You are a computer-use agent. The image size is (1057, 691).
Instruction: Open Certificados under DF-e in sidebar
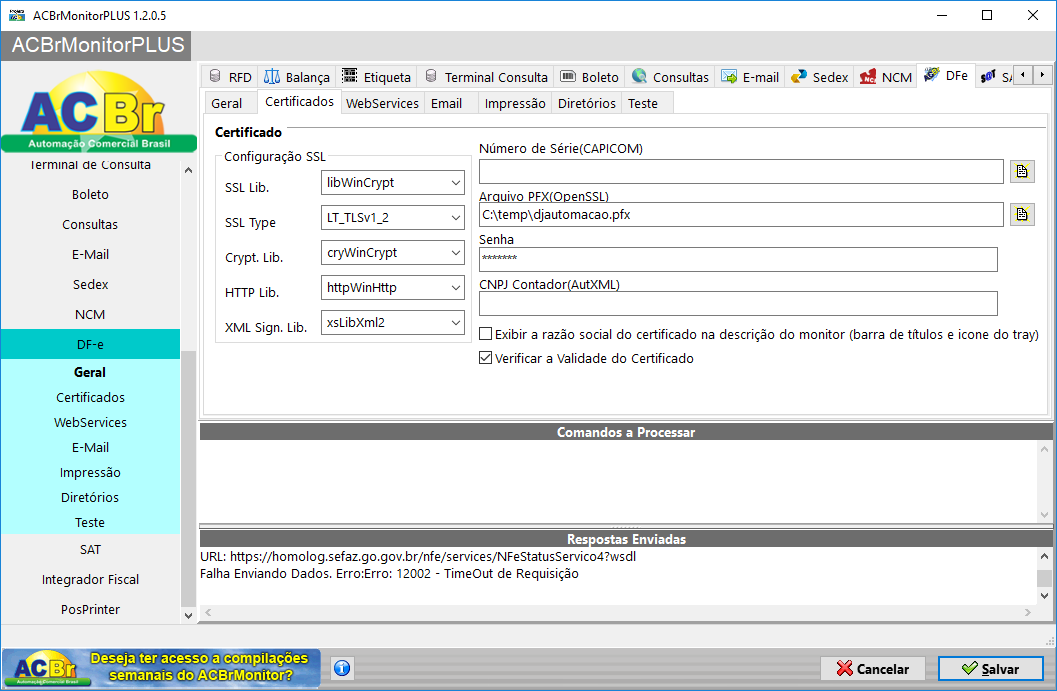click(90, 397)
